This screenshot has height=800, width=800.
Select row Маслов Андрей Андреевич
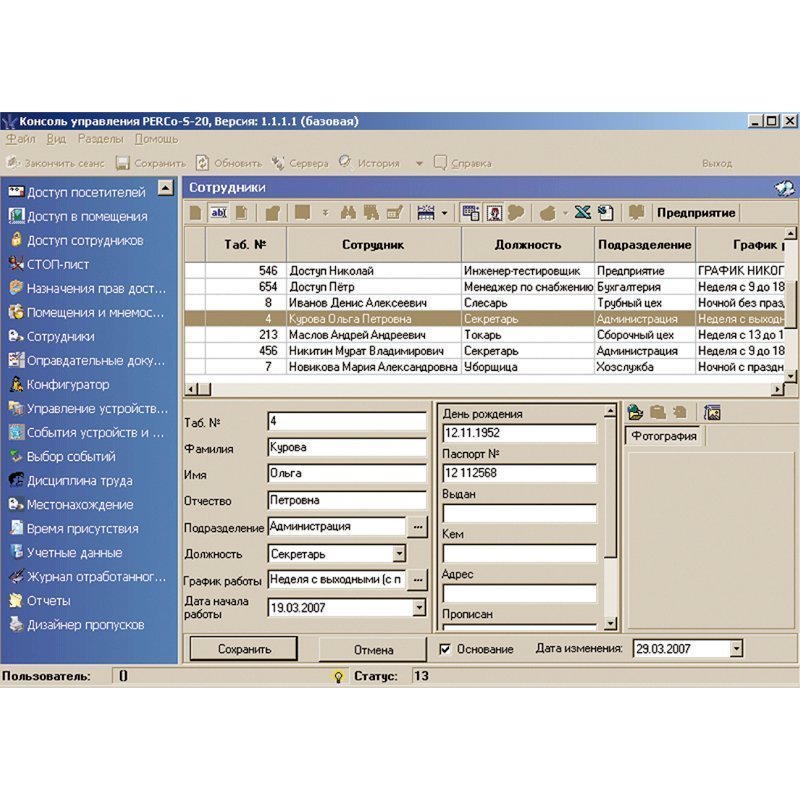point(485,335)
